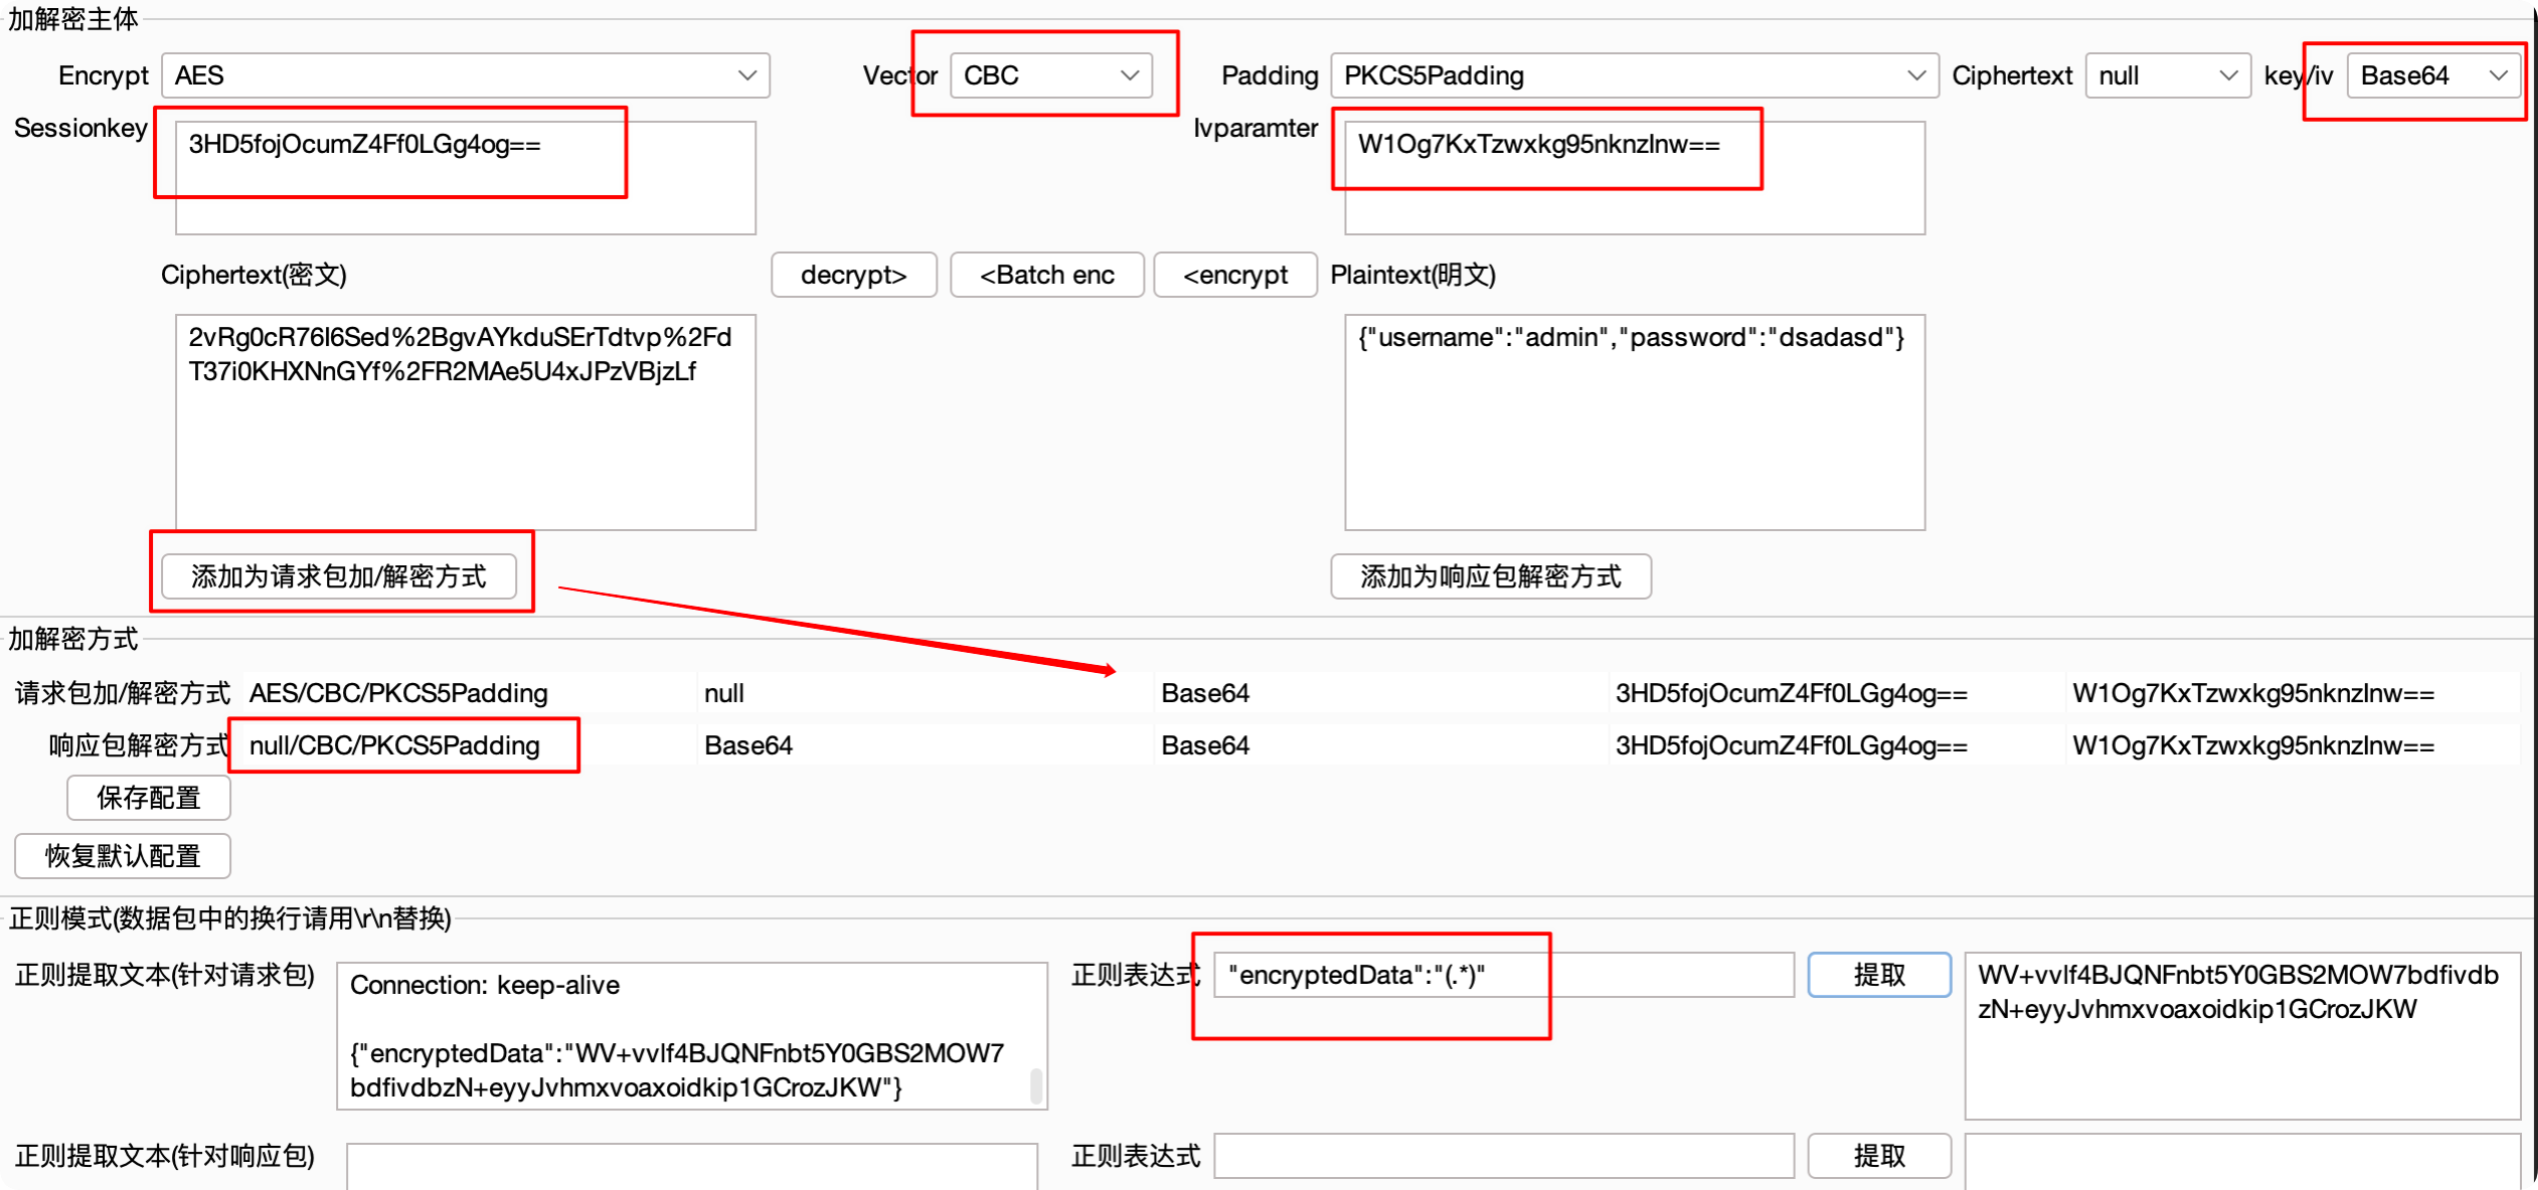Open the Ciphertext null encoding dropdown
This screenshot has width=2538, height=1190.
pos(2167,76)
